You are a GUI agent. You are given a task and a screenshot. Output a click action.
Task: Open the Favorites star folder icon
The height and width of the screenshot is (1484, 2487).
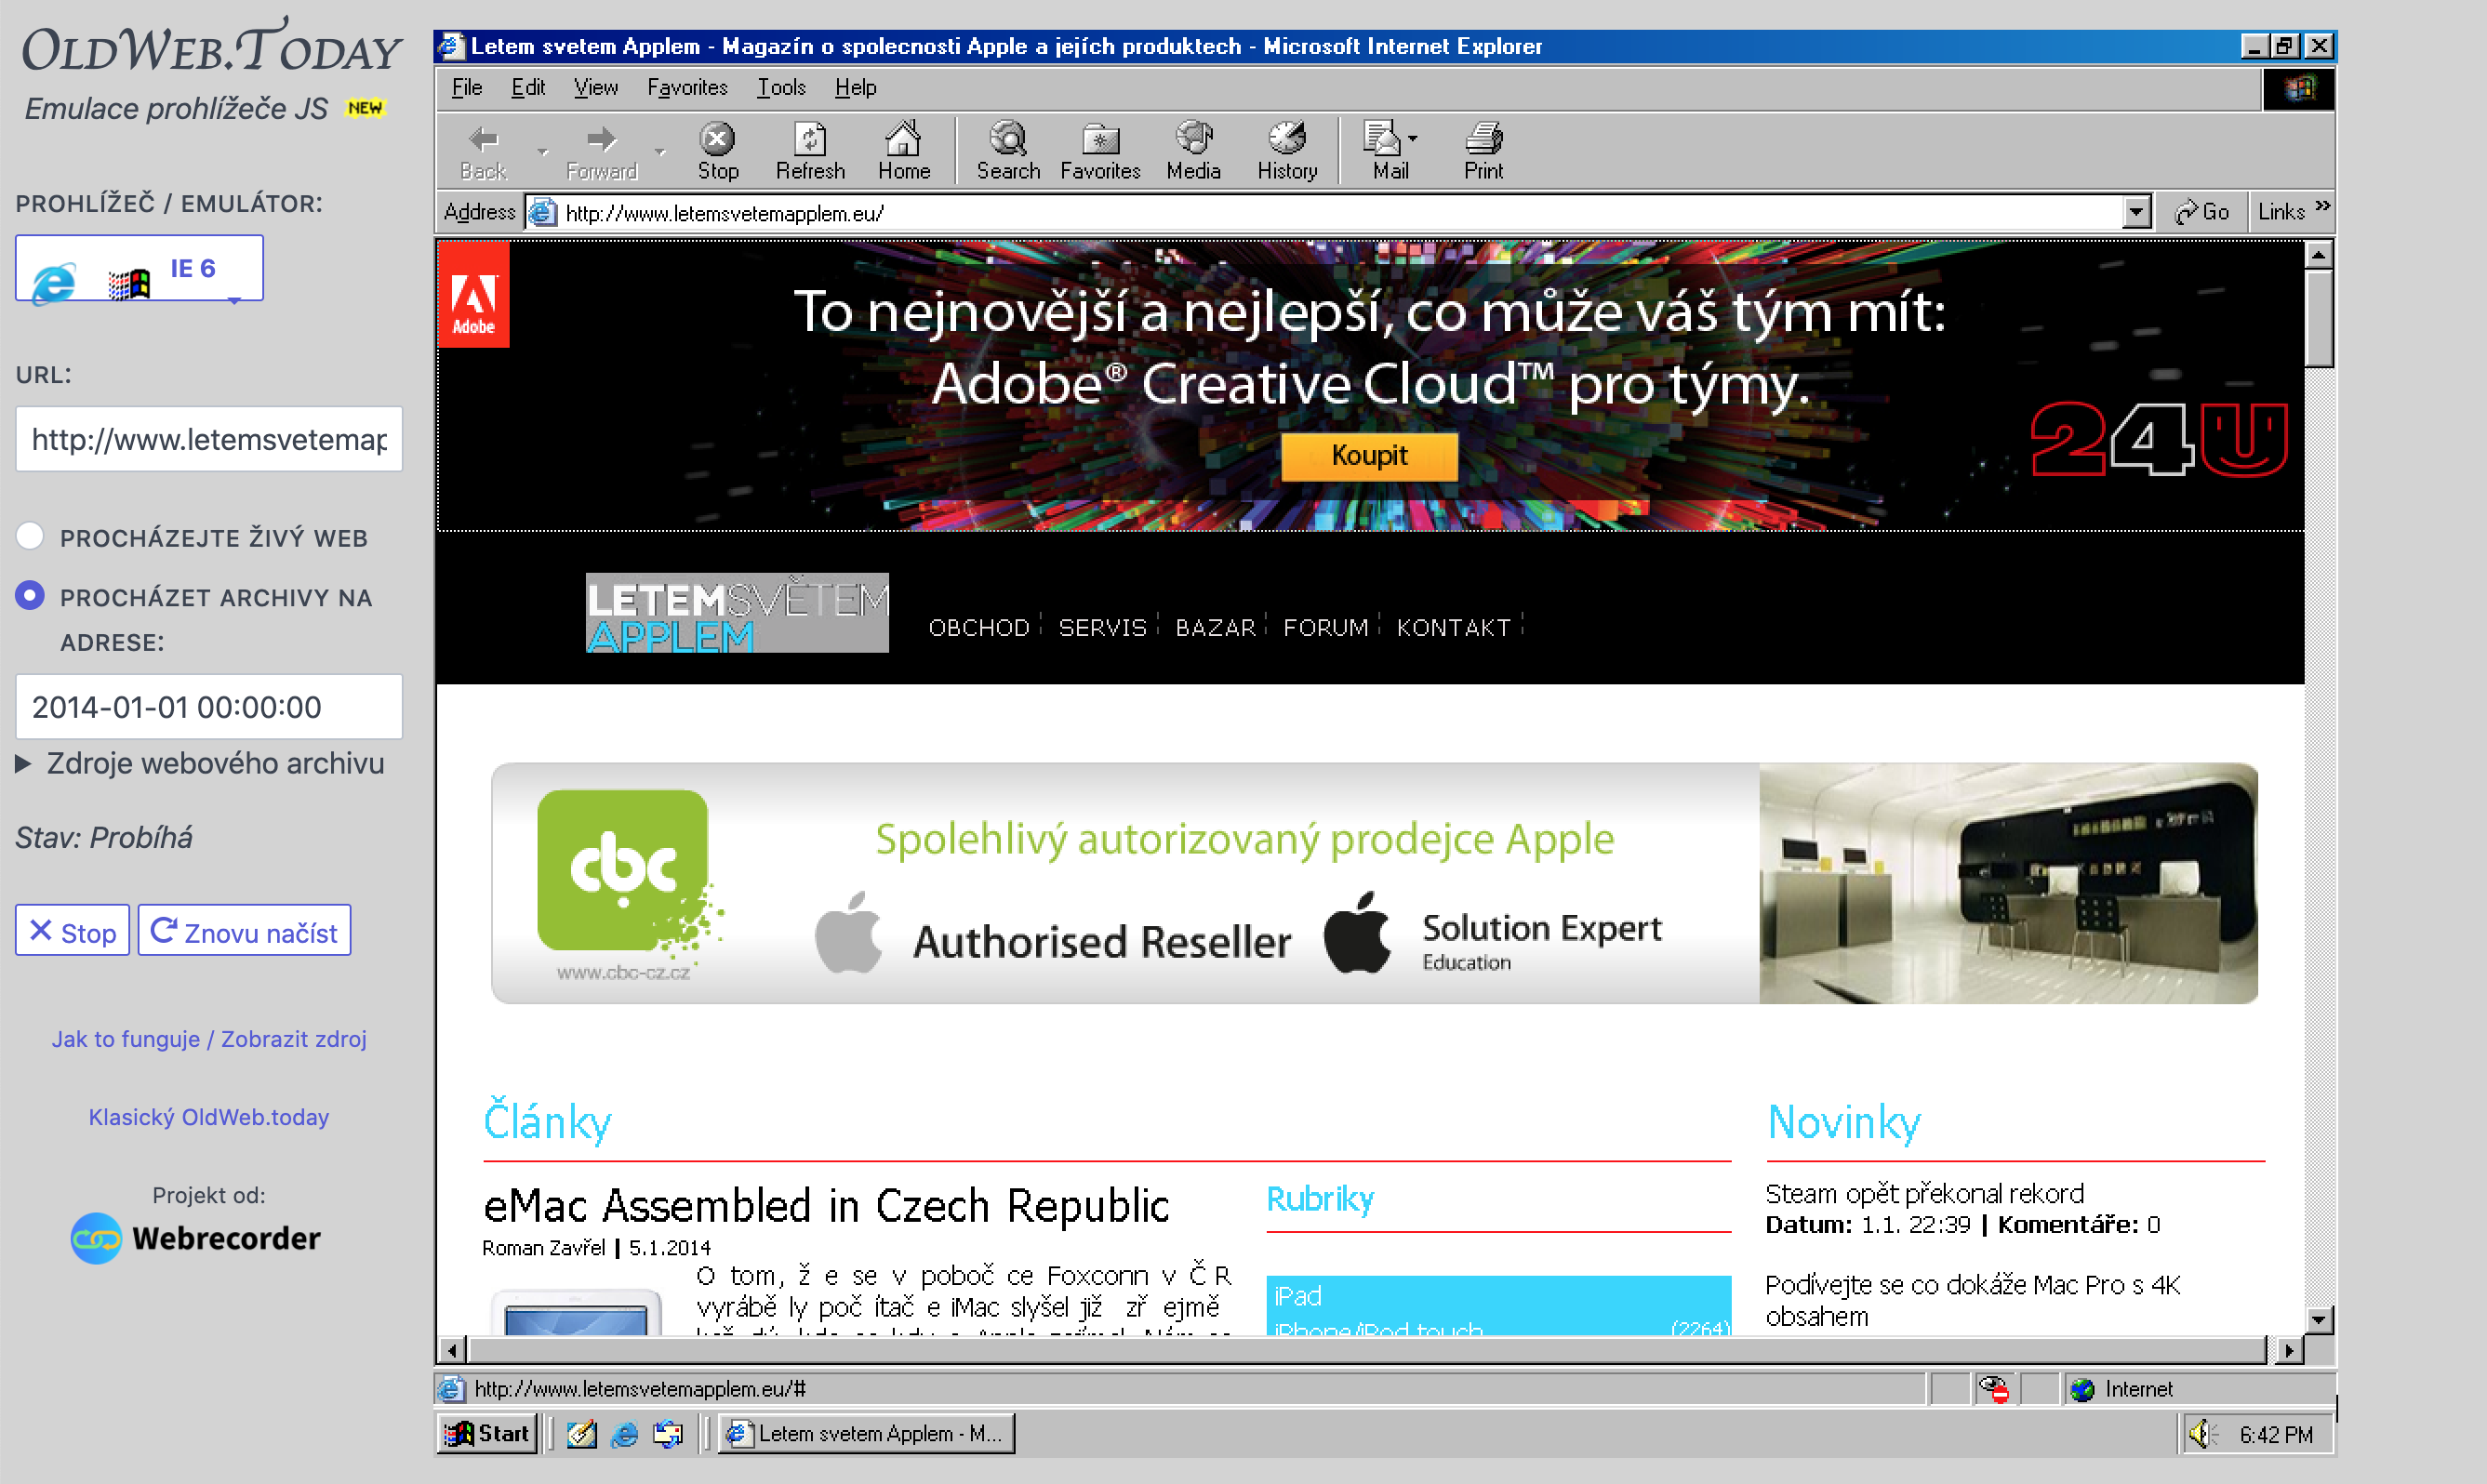point(1100,140)
